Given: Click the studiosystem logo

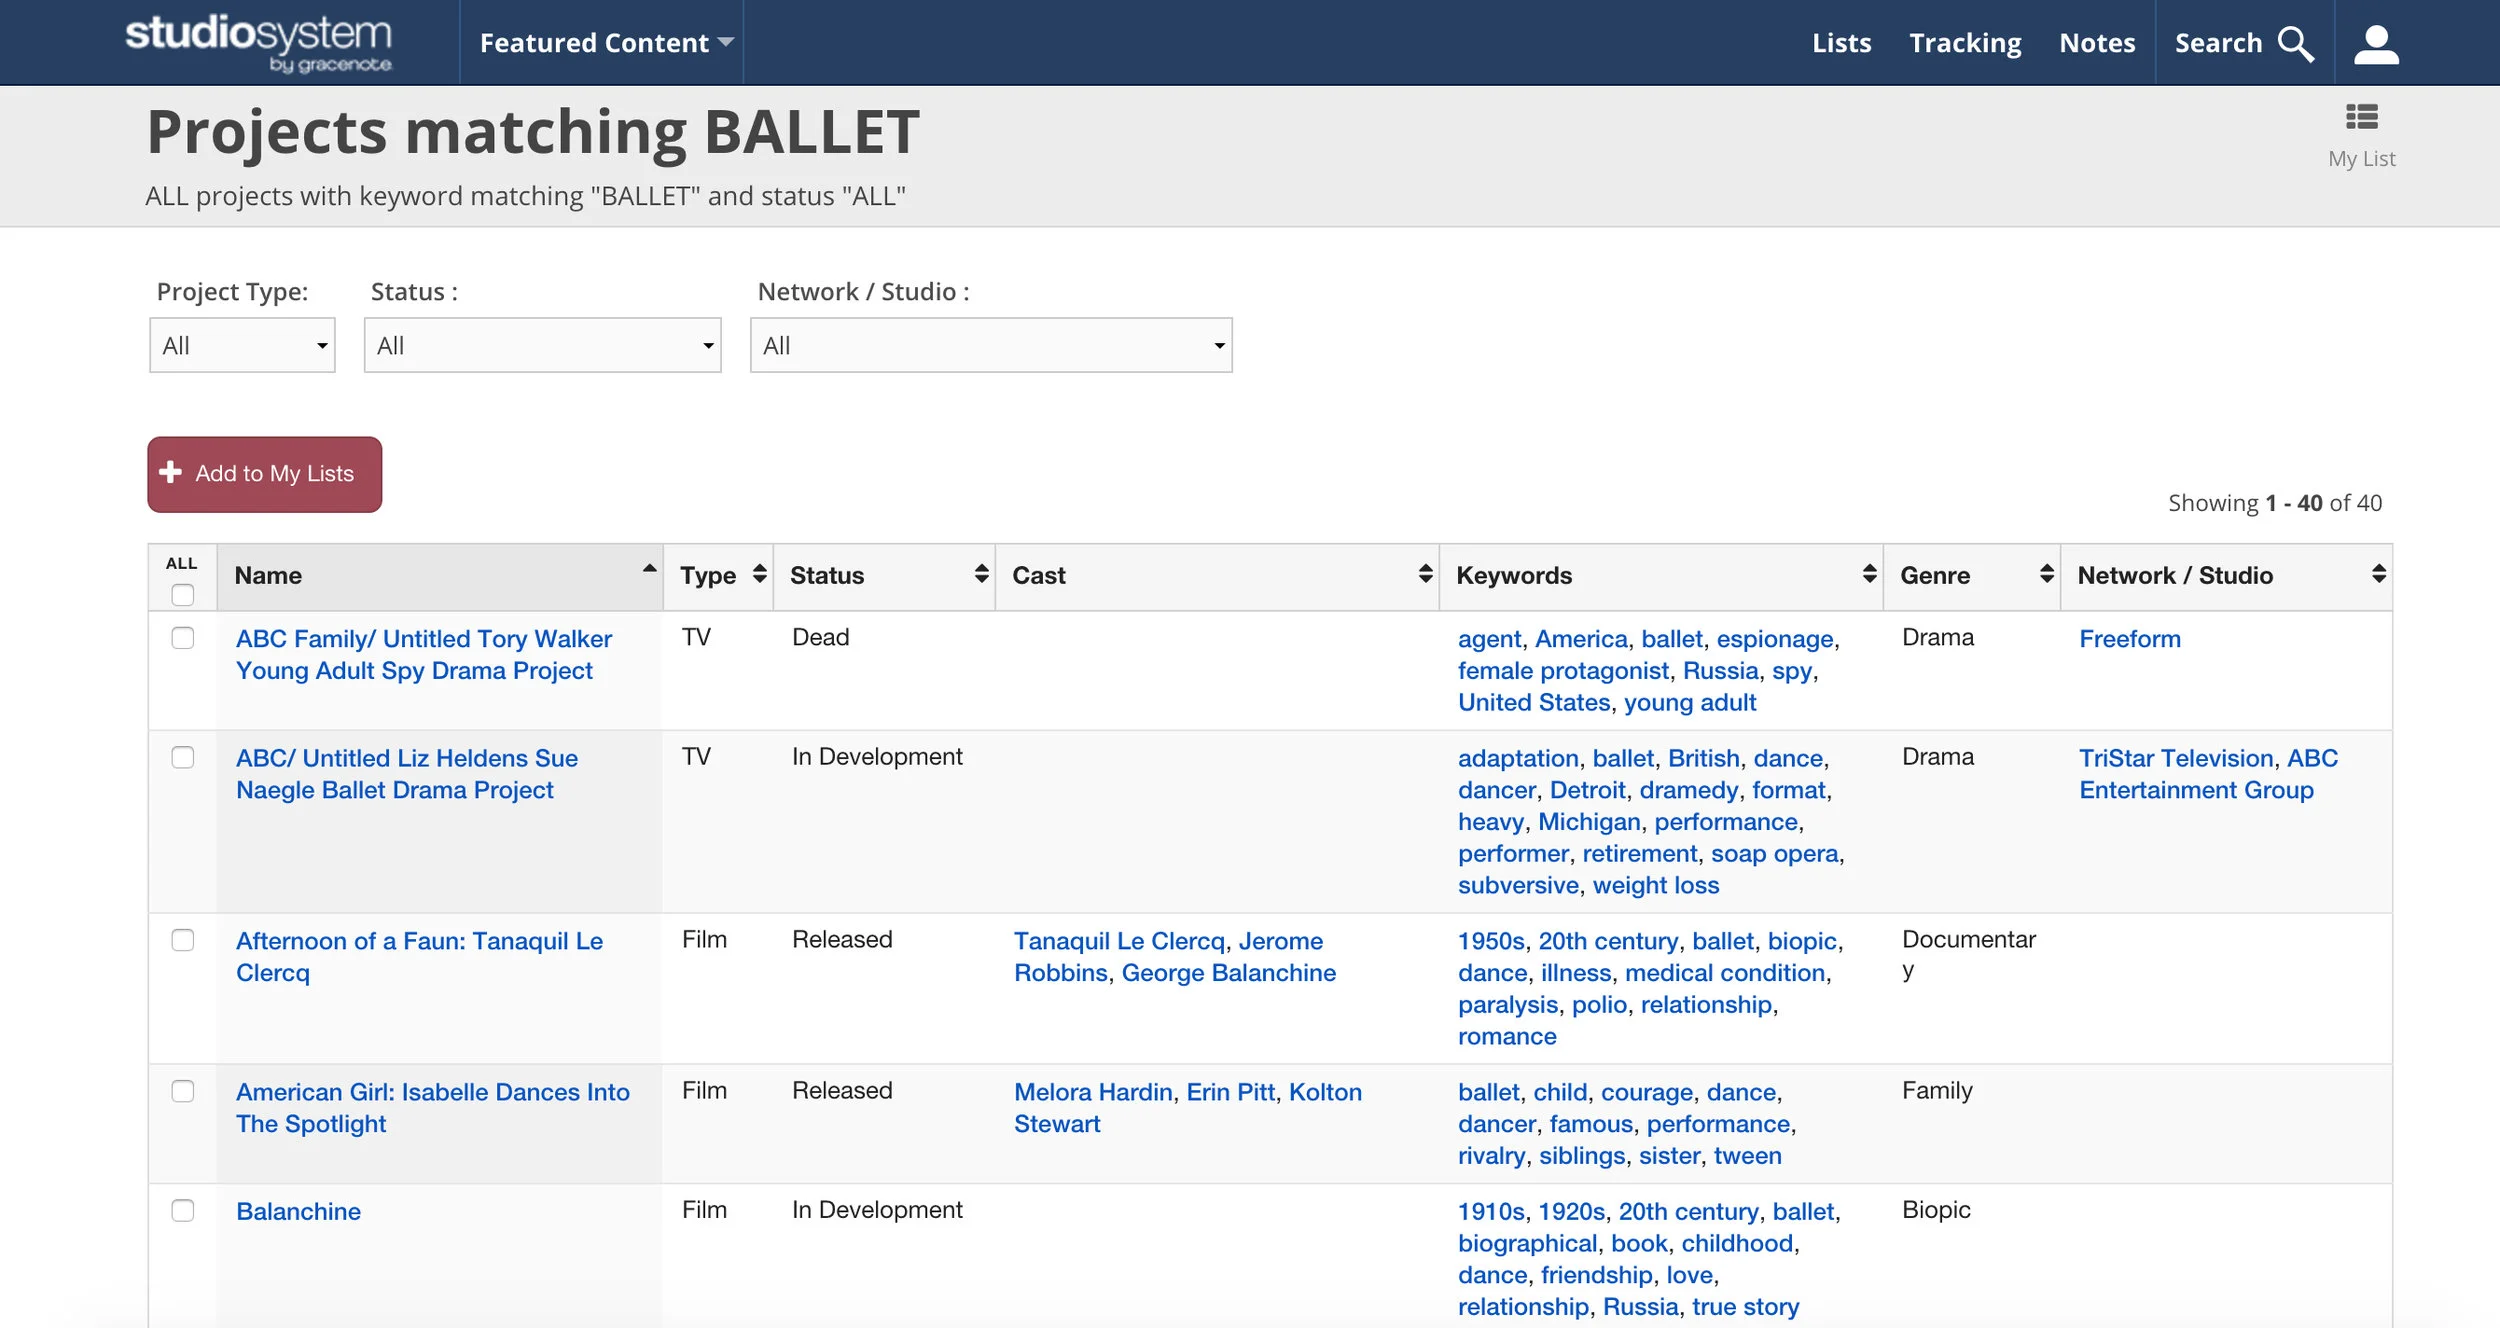Looking at the screenshot, I should (x=259, y=43).
